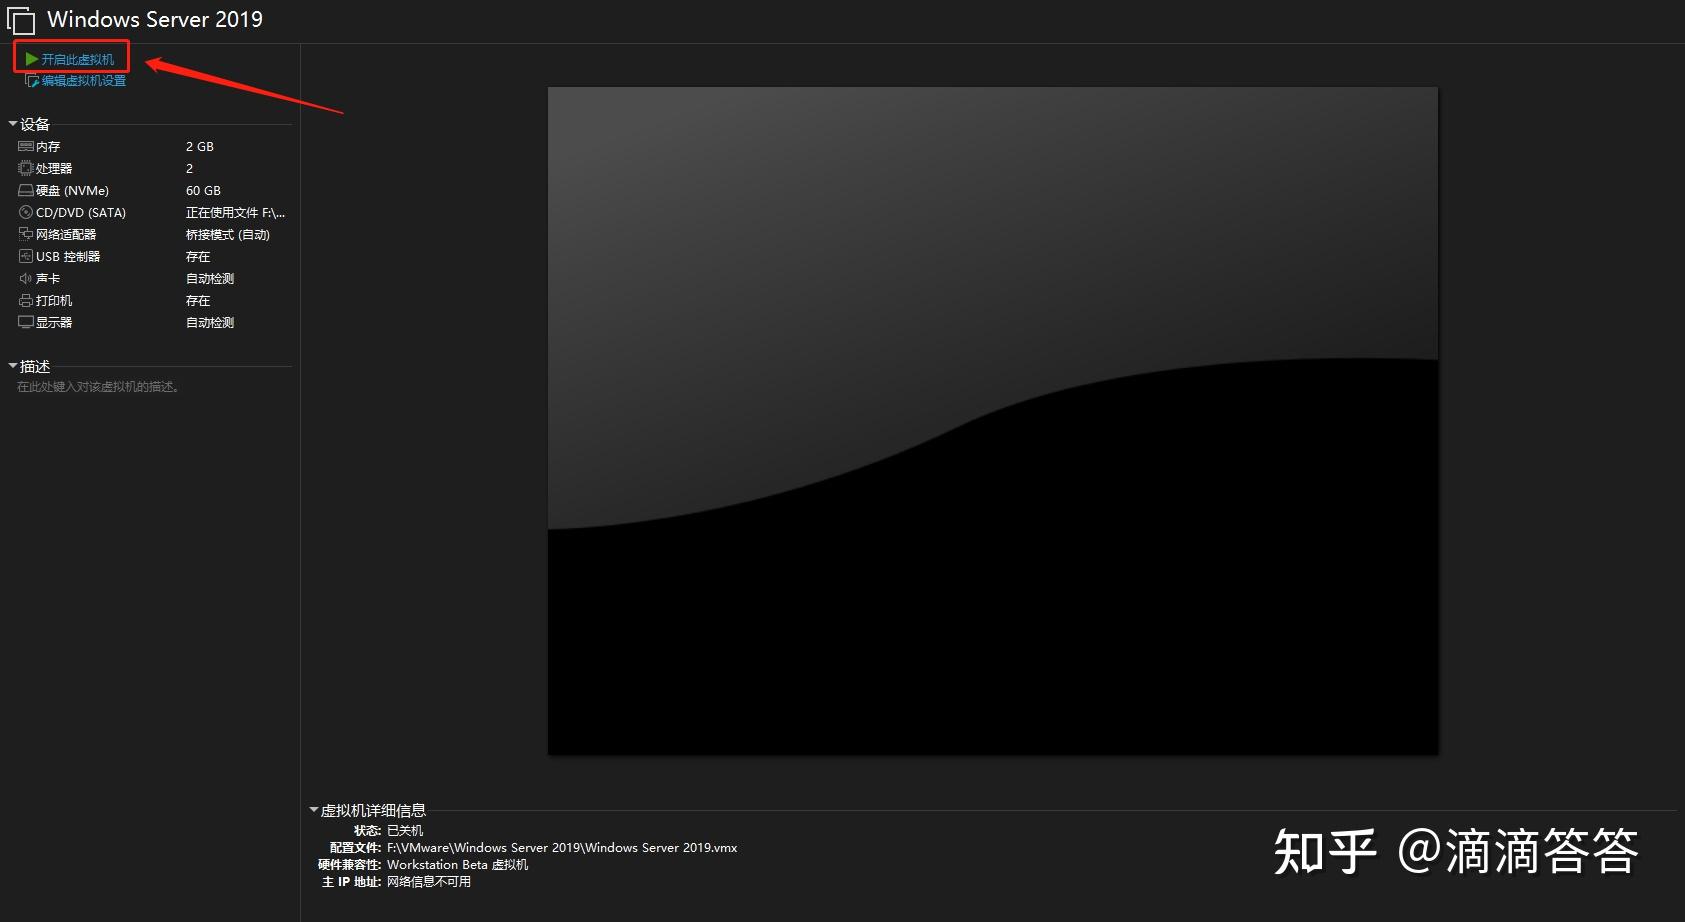Screen dimensions: 1685x922
Task: Collapse the 虚拟机详细信息 section
Action: (x=314, y=810)
